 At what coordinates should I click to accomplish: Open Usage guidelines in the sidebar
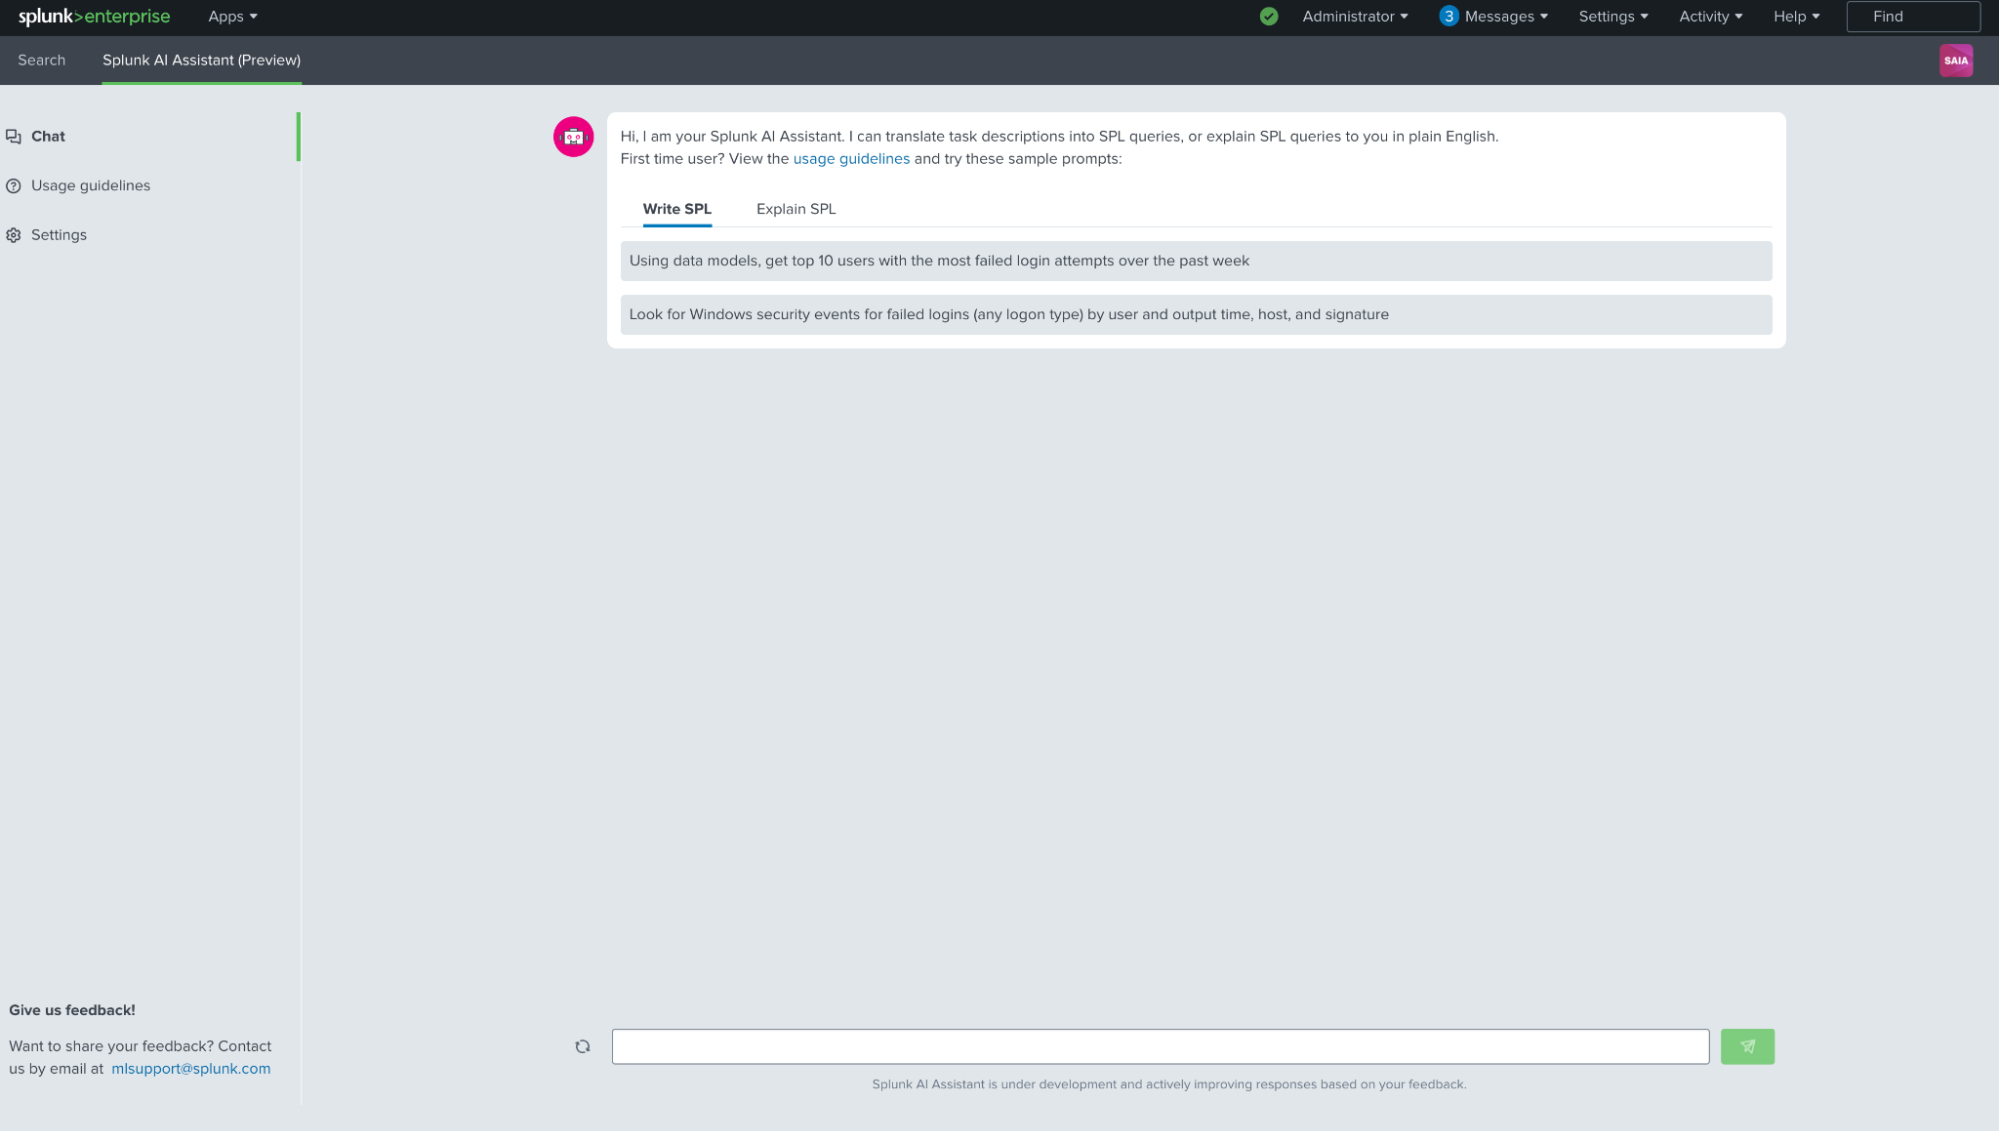91,186
